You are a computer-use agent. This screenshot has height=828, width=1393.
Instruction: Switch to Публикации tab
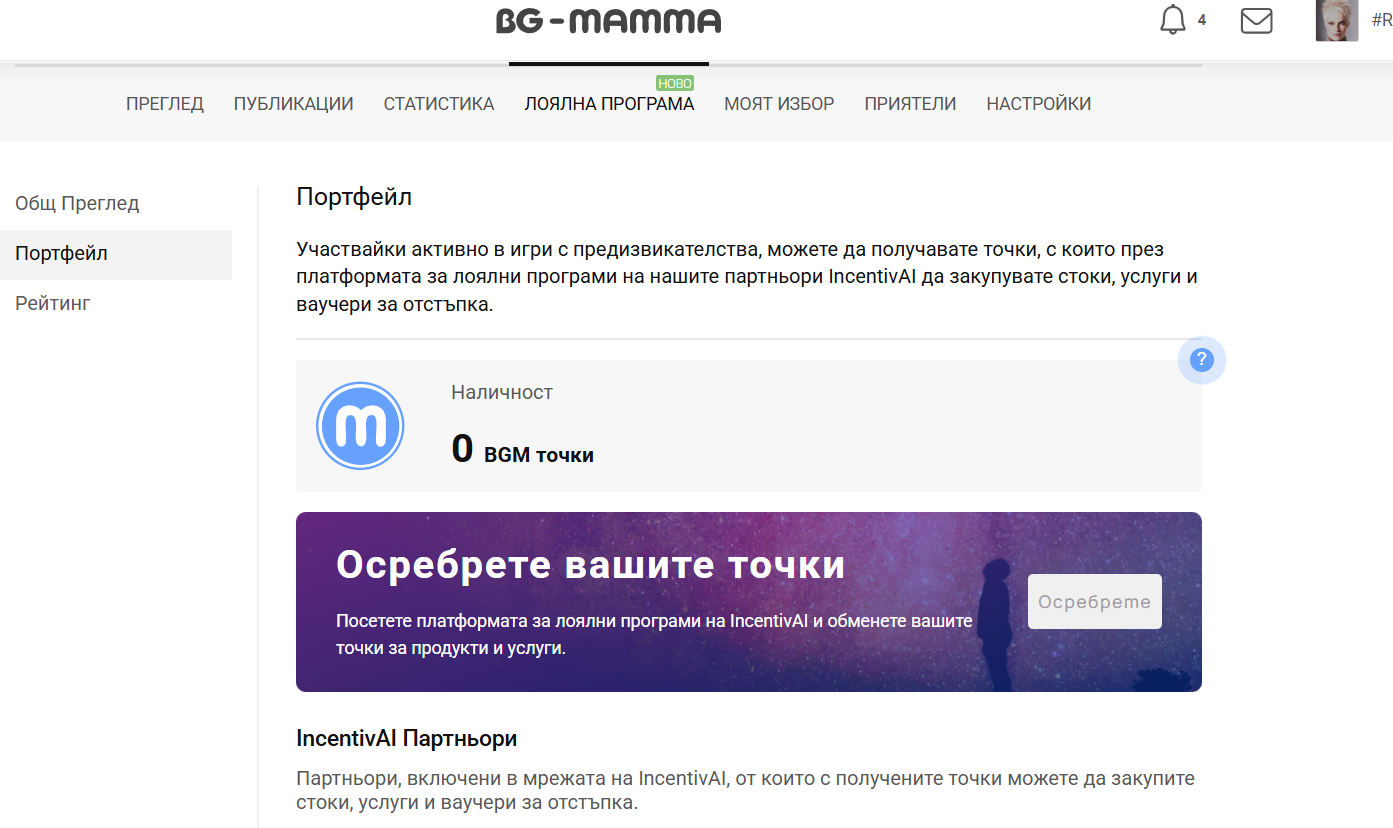294,104
